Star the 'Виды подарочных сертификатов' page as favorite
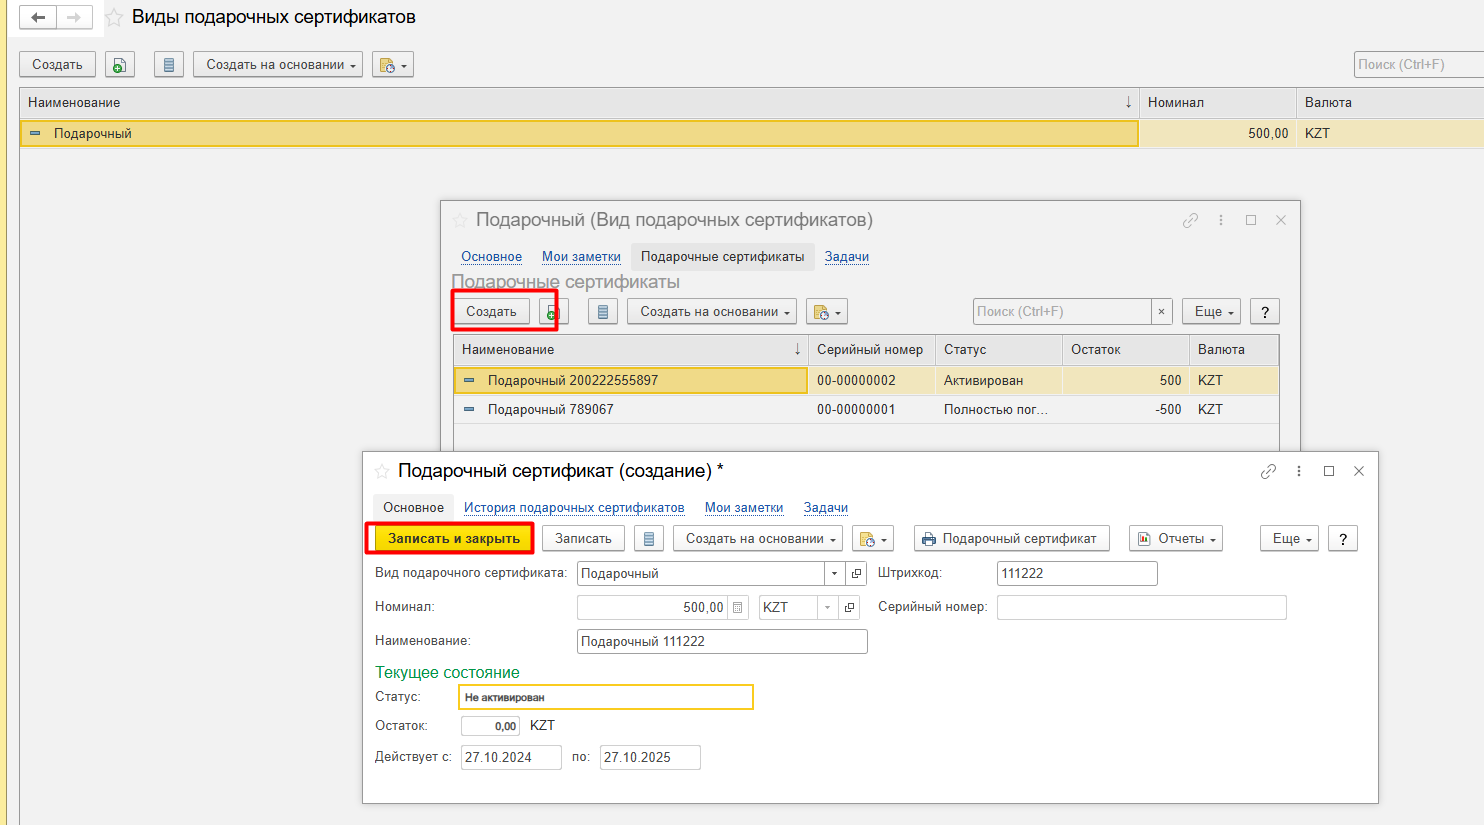The image size is (1484, 825). coord(114,18)
